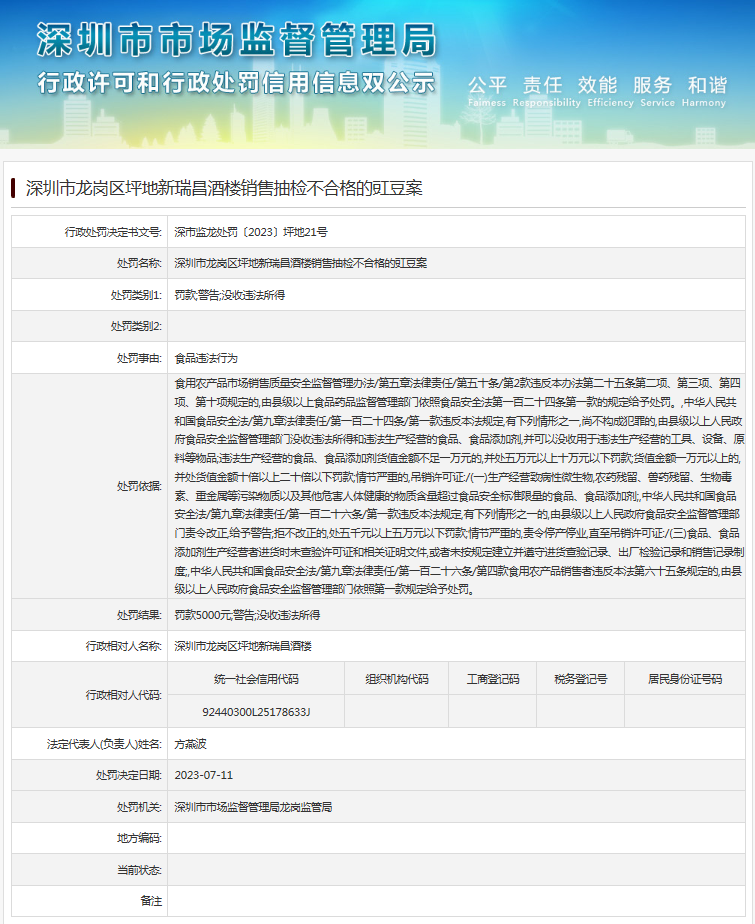Click the 处罚决定日期 label
Image resolution: width=755 pixels, height=924 pixels.
128,776
